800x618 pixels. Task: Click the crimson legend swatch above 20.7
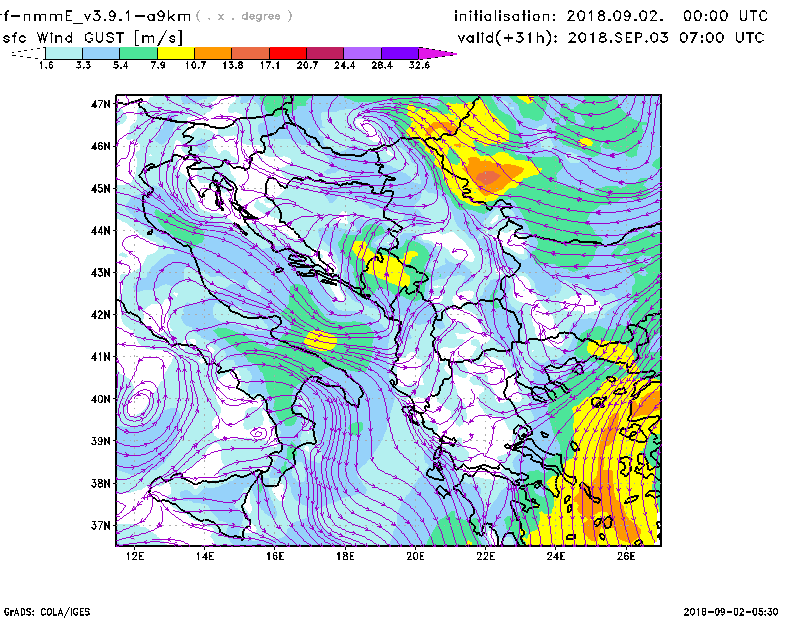[325, 53]
